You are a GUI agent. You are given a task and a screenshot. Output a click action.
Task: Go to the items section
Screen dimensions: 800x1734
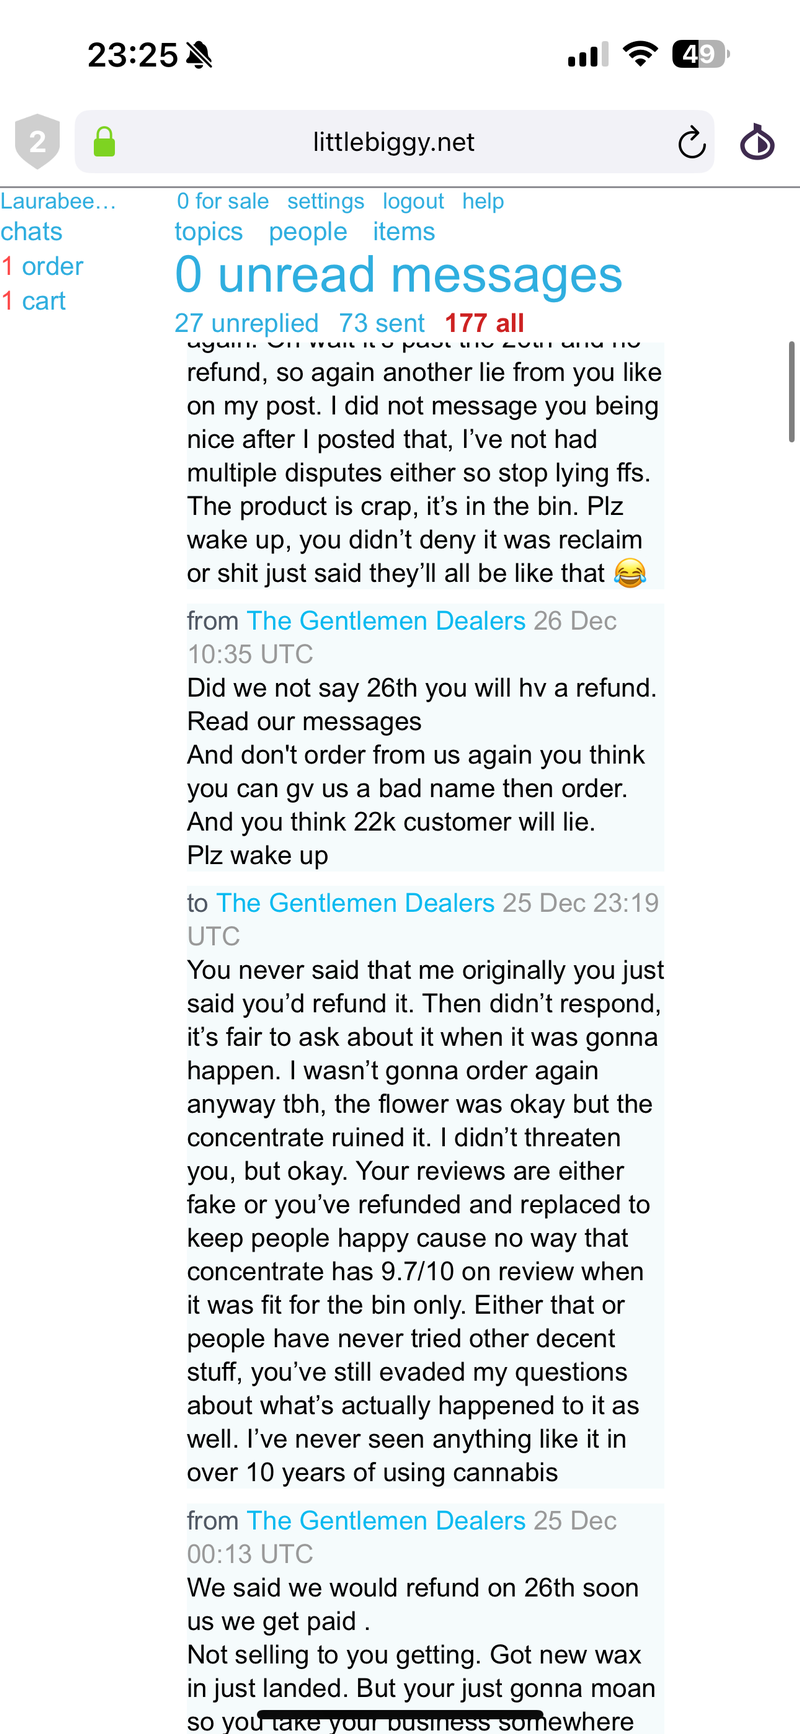404,232
